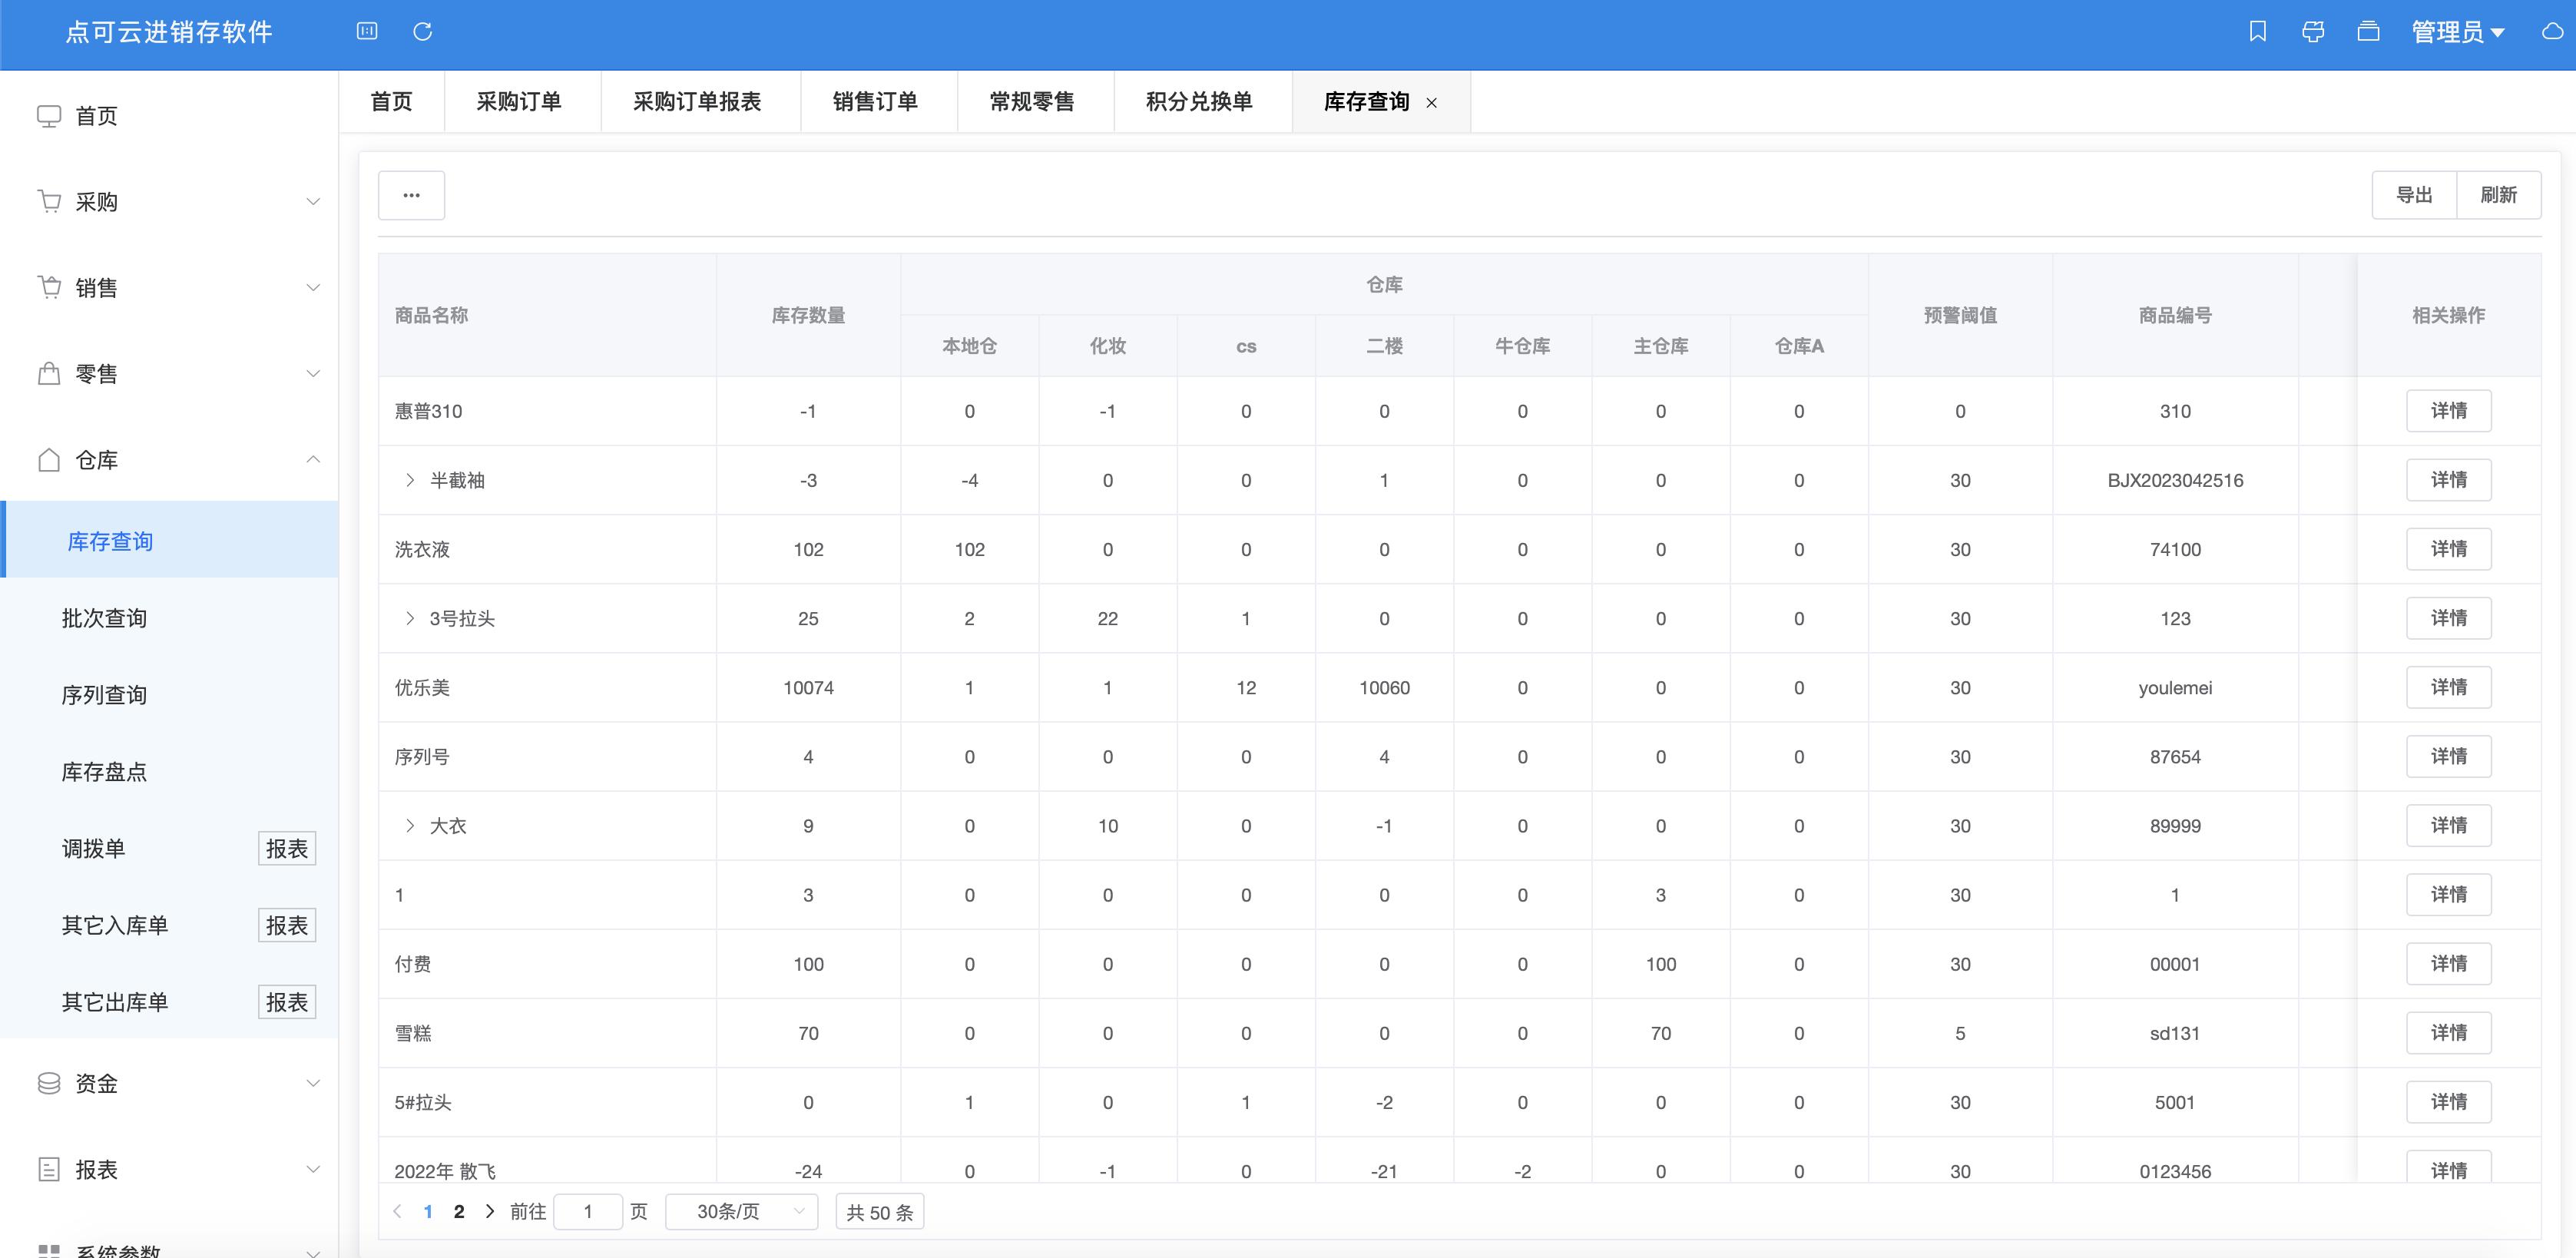Click the shopping cart icon beside 采购
Viewport: 2576px width, 1258px height.
pos(50,201)
